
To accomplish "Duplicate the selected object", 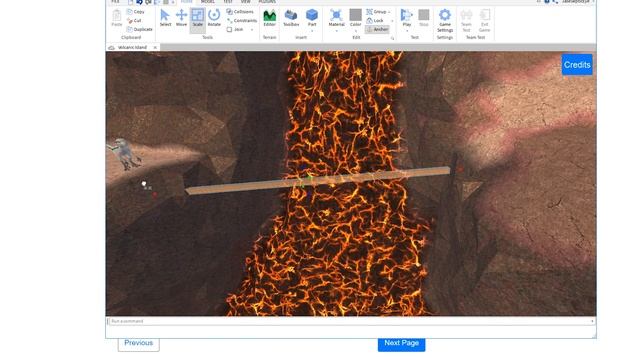I will [140, 29].
